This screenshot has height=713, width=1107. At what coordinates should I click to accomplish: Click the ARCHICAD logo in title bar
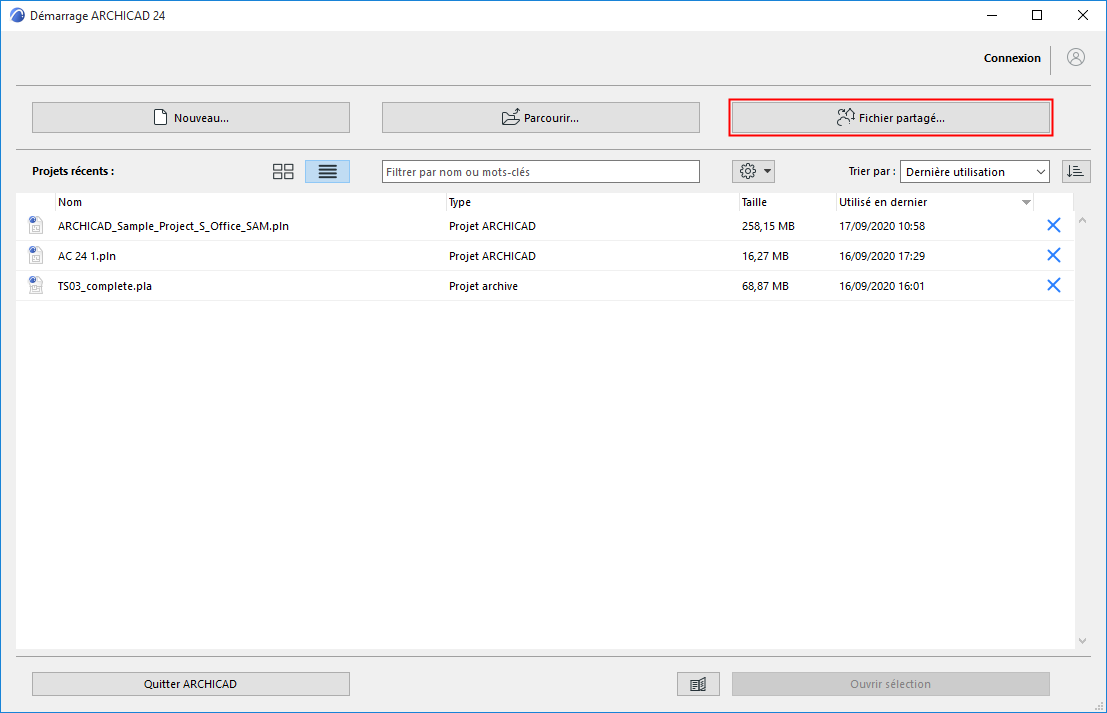coord(17,16)
